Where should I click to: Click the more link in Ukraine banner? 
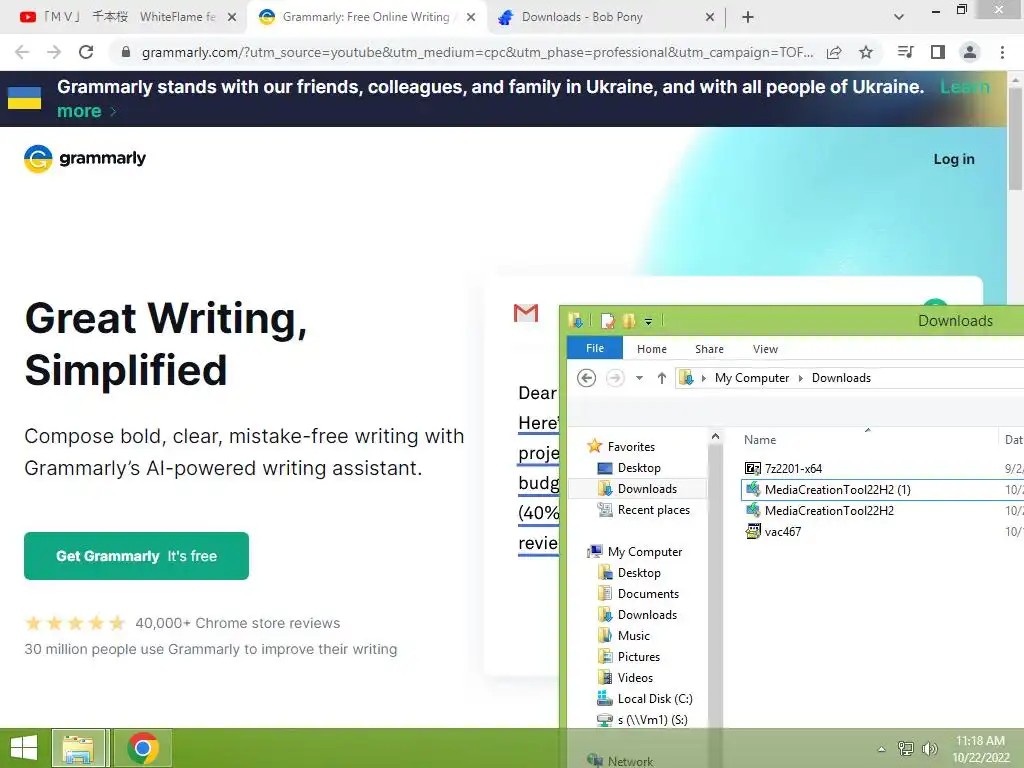tap(86, 111)
